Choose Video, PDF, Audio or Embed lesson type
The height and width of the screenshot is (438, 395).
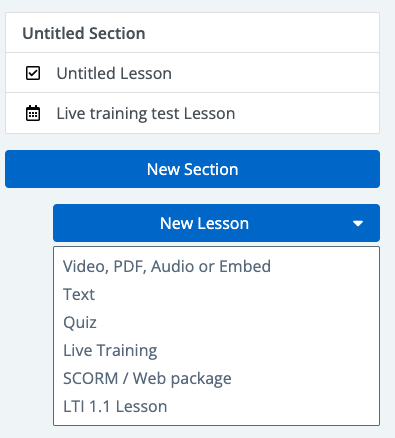tap(167, 266)
